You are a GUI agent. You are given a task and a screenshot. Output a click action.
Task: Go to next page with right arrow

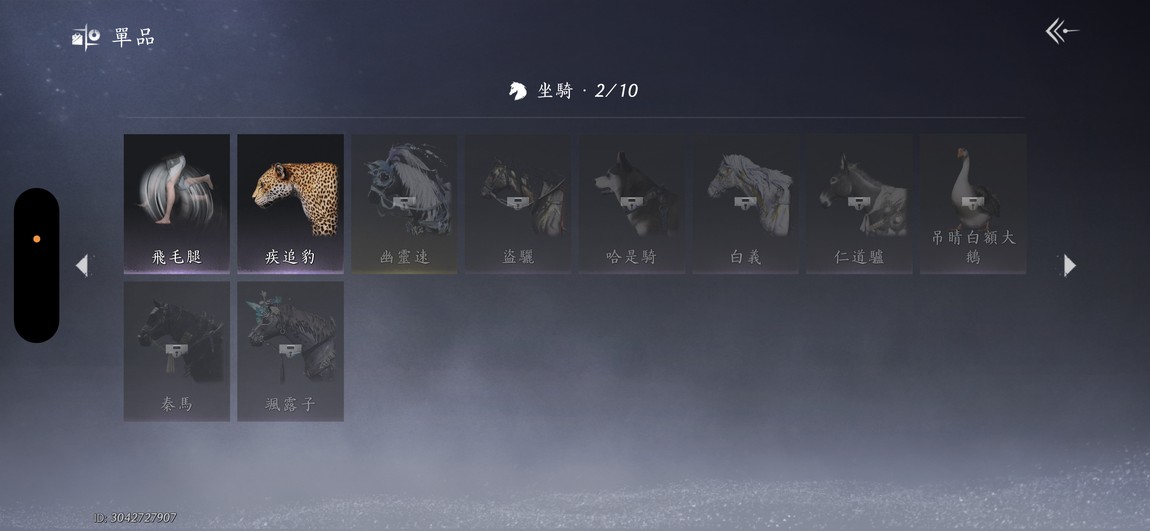pos(1069,265)
